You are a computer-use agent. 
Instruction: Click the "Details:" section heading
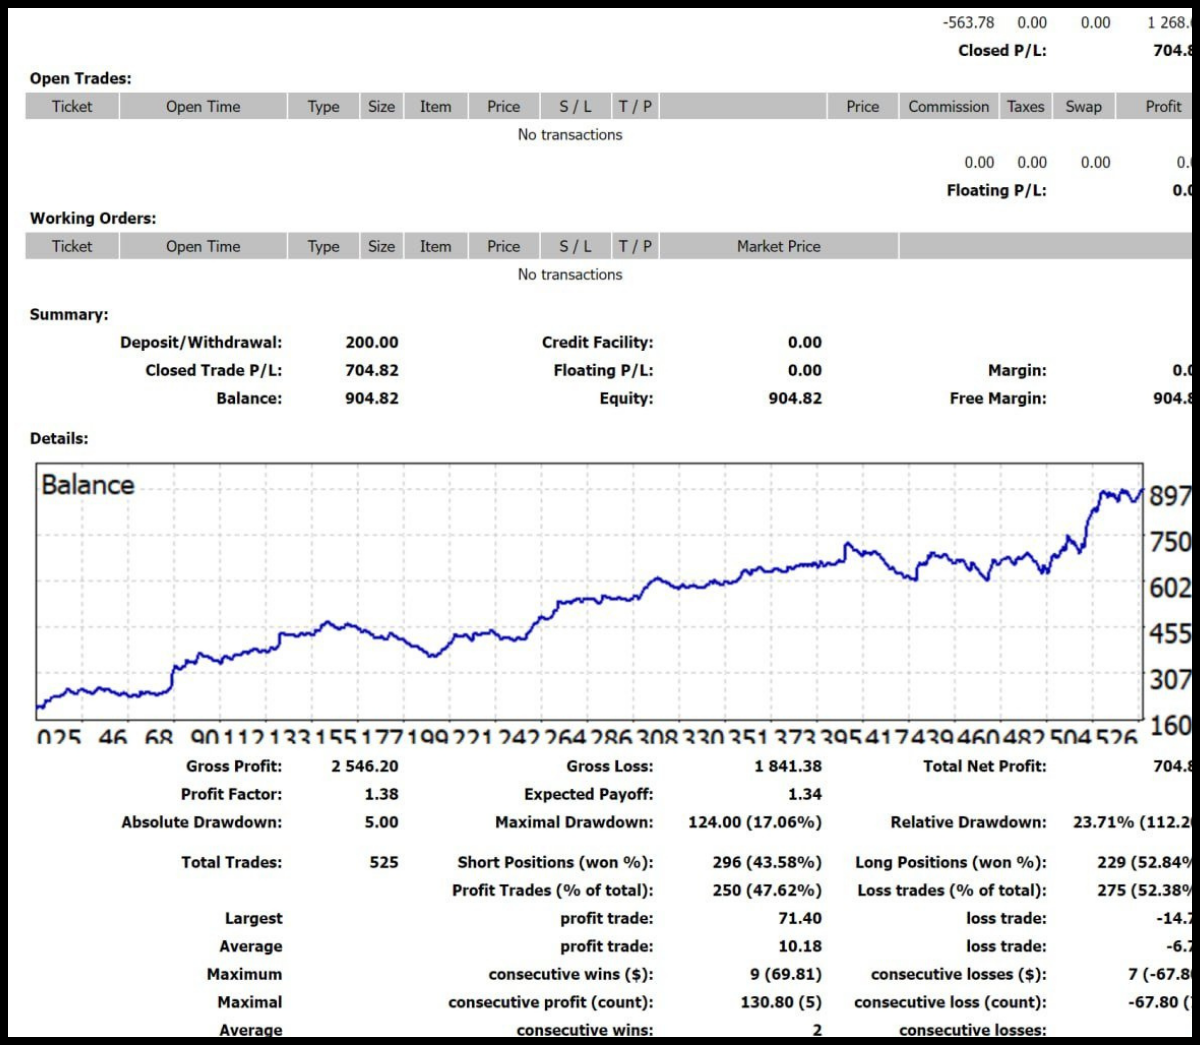(x=59, y=438)
